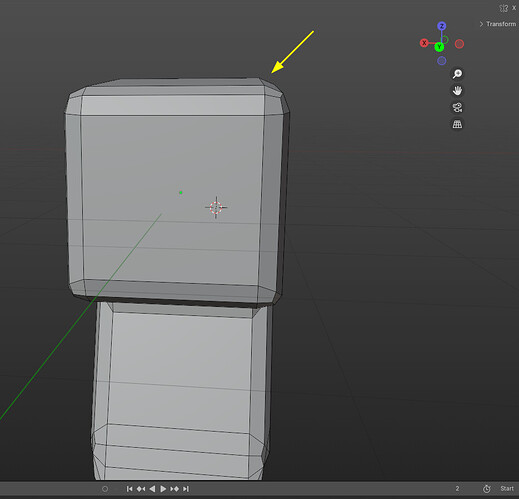
Task: Jump to the start frame
Action: click(x=129, y=489)
